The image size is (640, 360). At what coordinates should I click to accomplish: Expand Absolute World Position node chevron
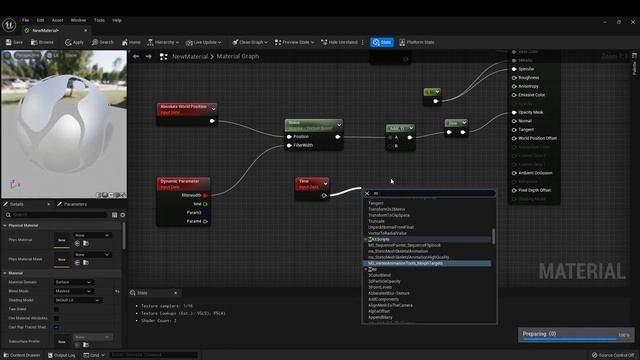tap(213, 109)
